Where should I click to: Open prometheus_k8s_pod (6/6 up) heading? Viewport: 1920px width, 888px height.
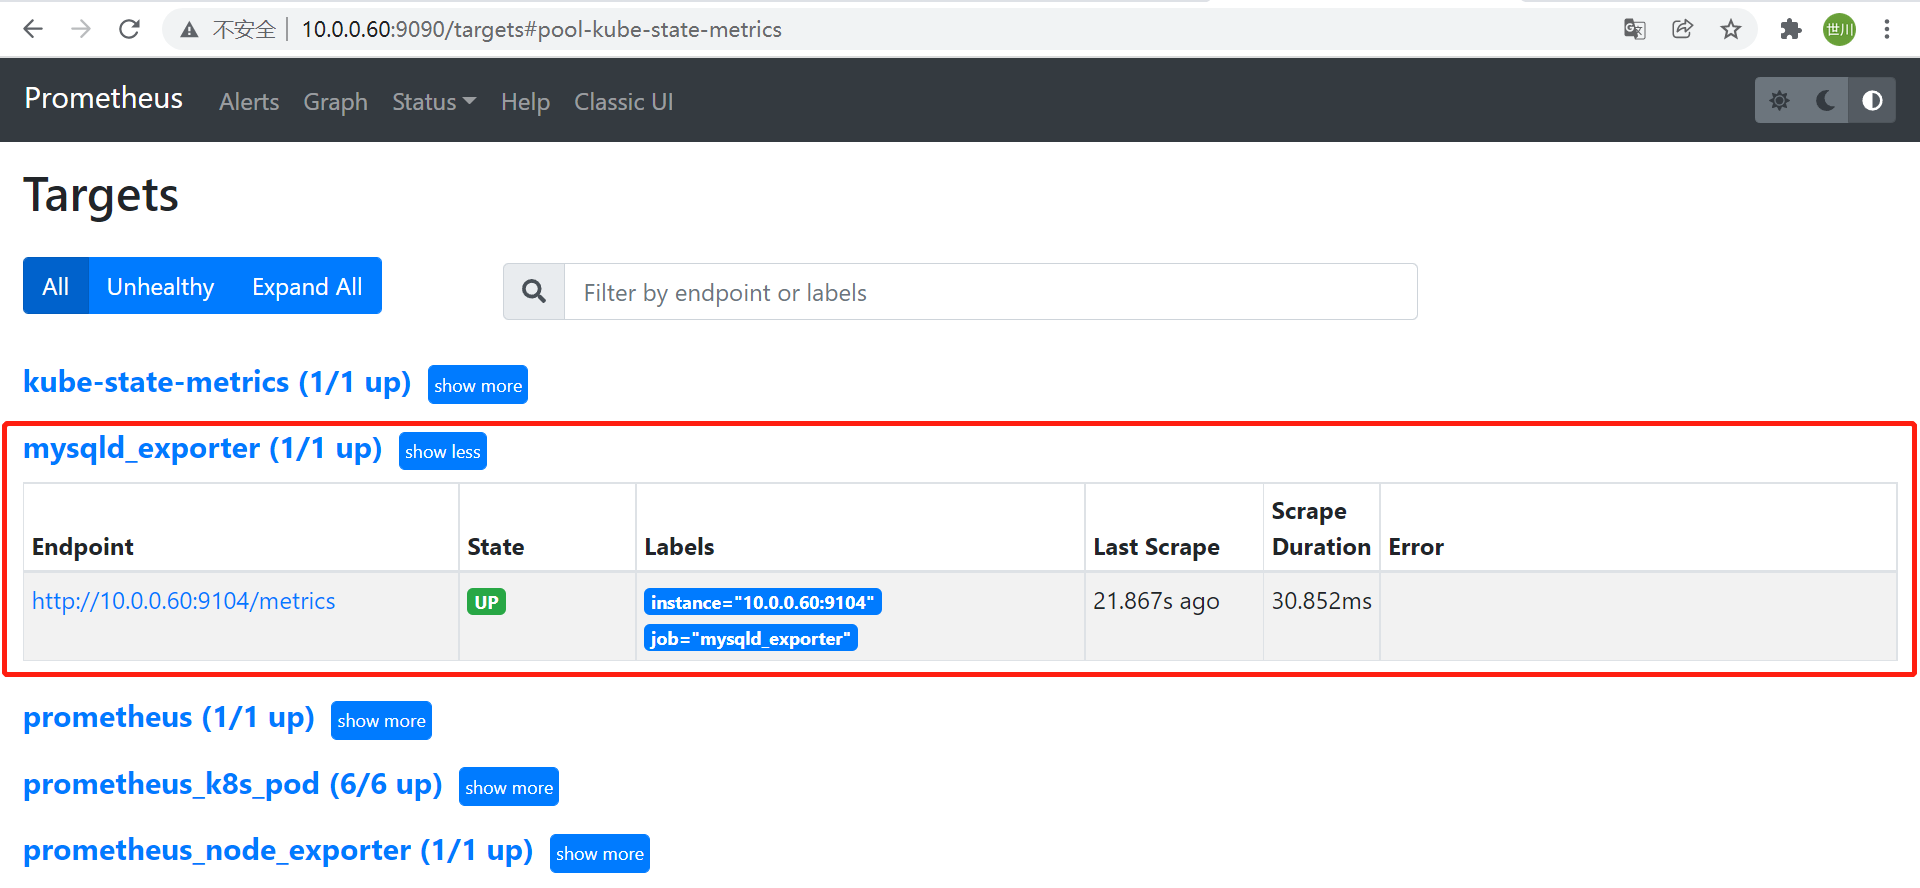tap(233, 784)
